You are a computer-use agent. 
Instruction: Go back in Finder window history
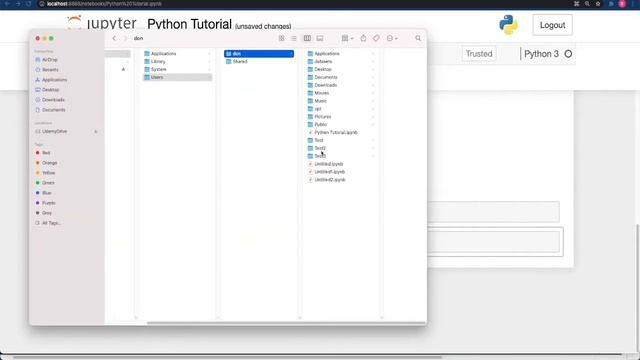pyautogui.click(x=114, y=38)
